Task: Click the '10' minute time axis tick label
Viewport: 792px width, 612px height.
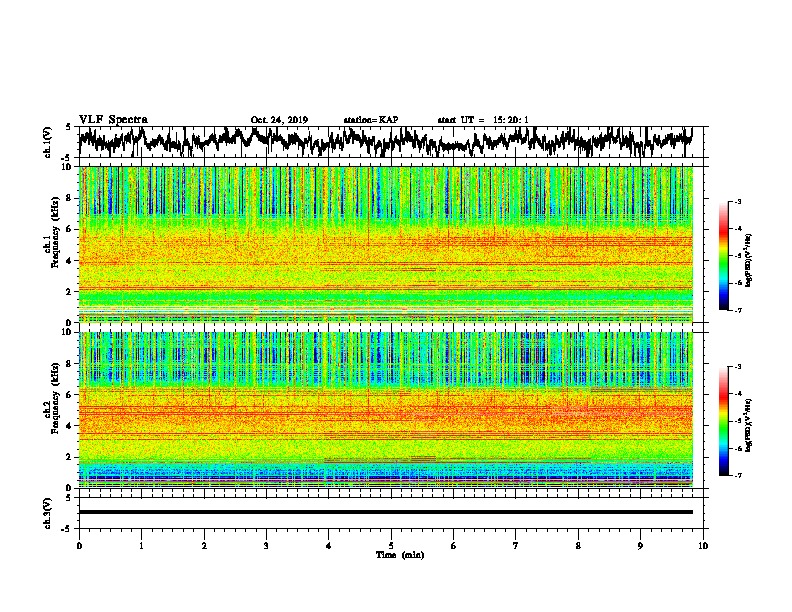Action: point(703,546)
